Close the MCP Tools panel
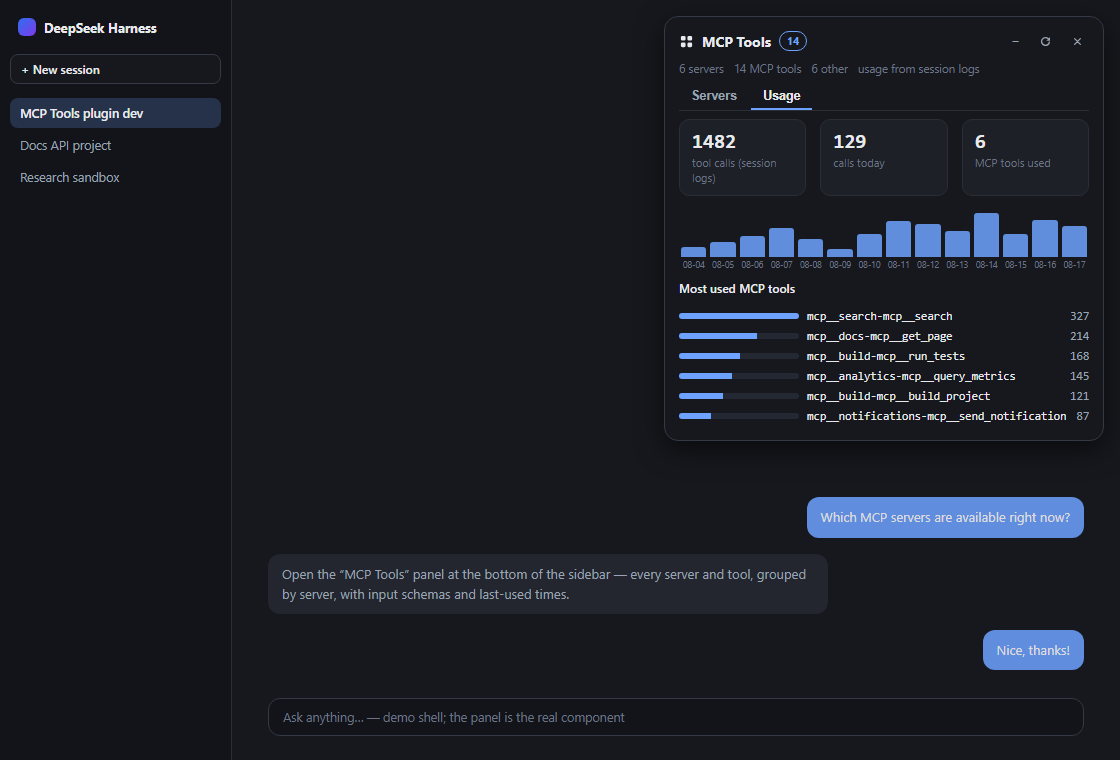The image size is (1120, 760). tap(1077, 41)
